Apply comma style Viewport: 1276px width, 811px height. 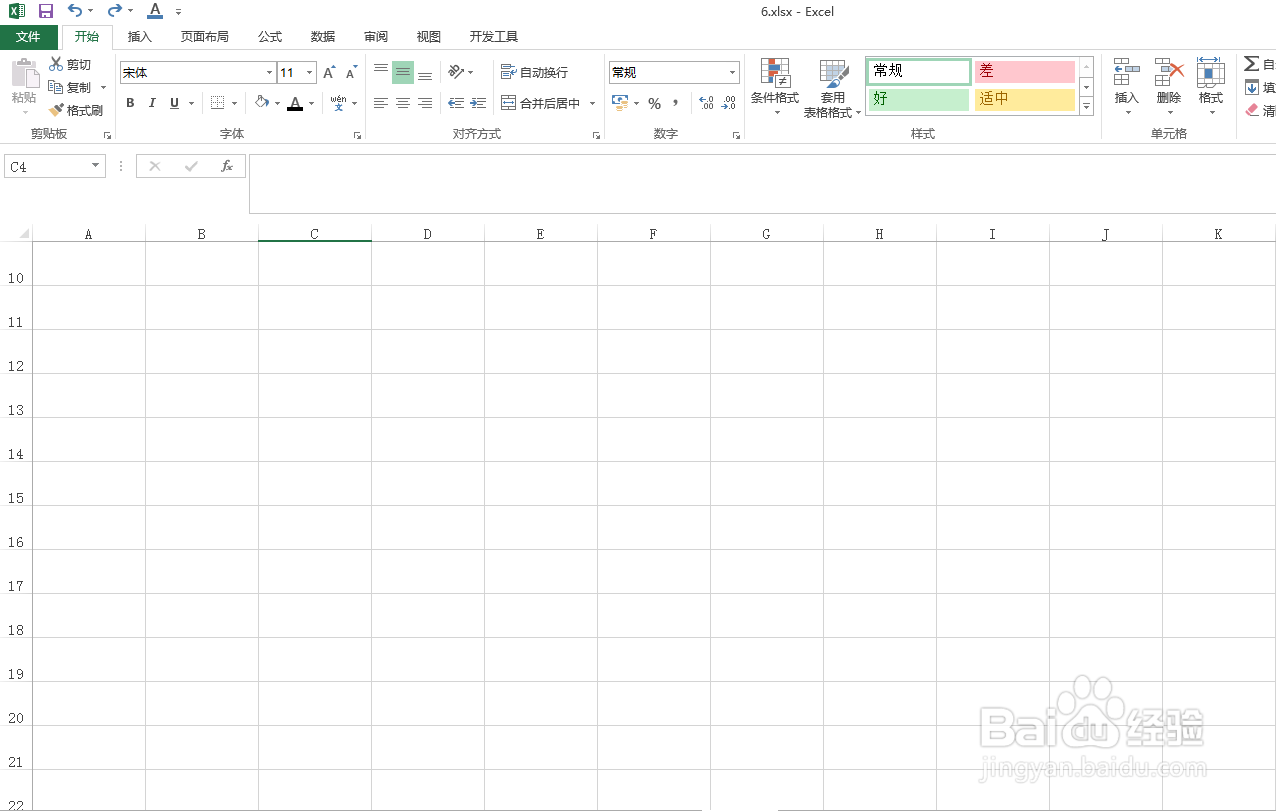676,103
